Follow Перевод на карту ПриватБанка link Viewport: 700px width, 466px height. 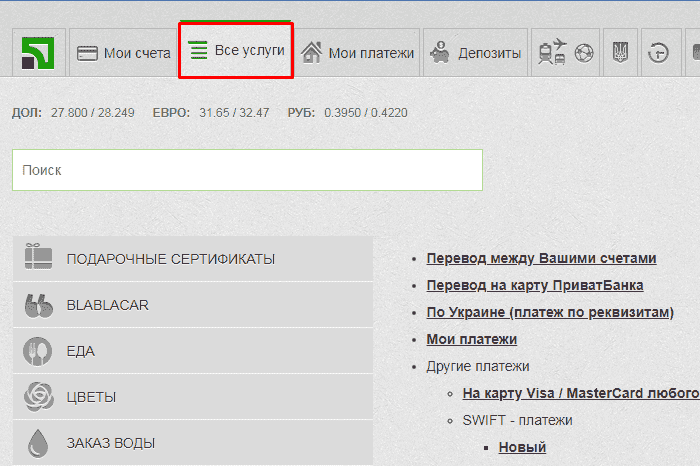[534, 285]
